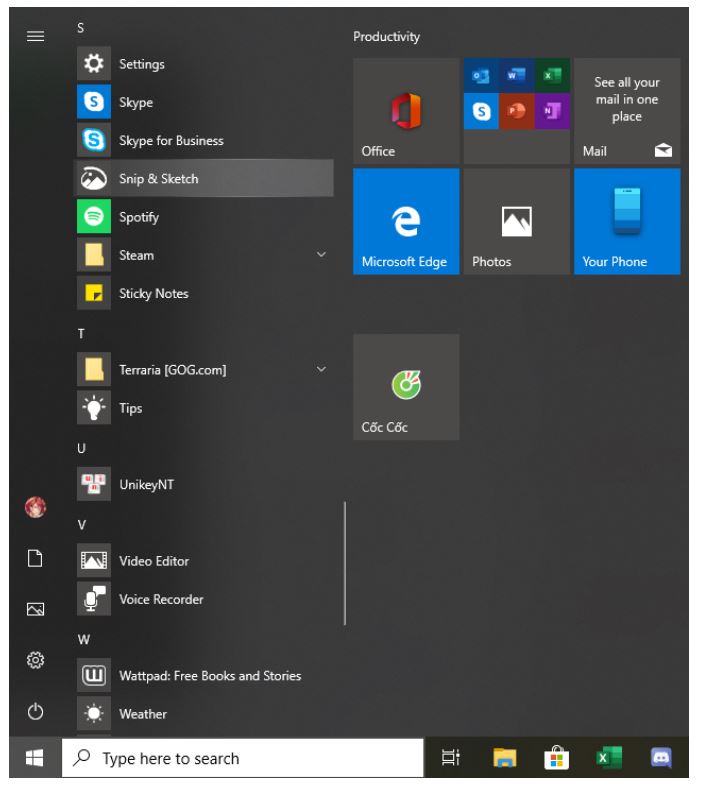
Task: Open Wattpad: Free Books and Stories
Action: [204, 675]
